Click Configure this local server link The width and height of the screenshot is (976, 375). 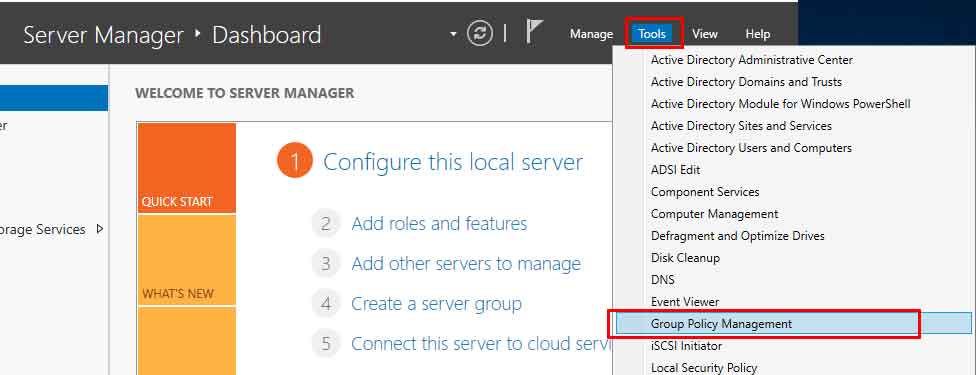(x=453, y=162)
